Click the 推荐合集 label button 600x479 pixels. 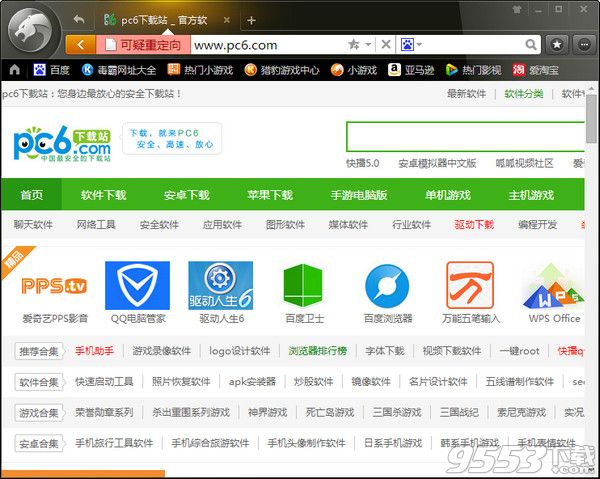[39, 351]
